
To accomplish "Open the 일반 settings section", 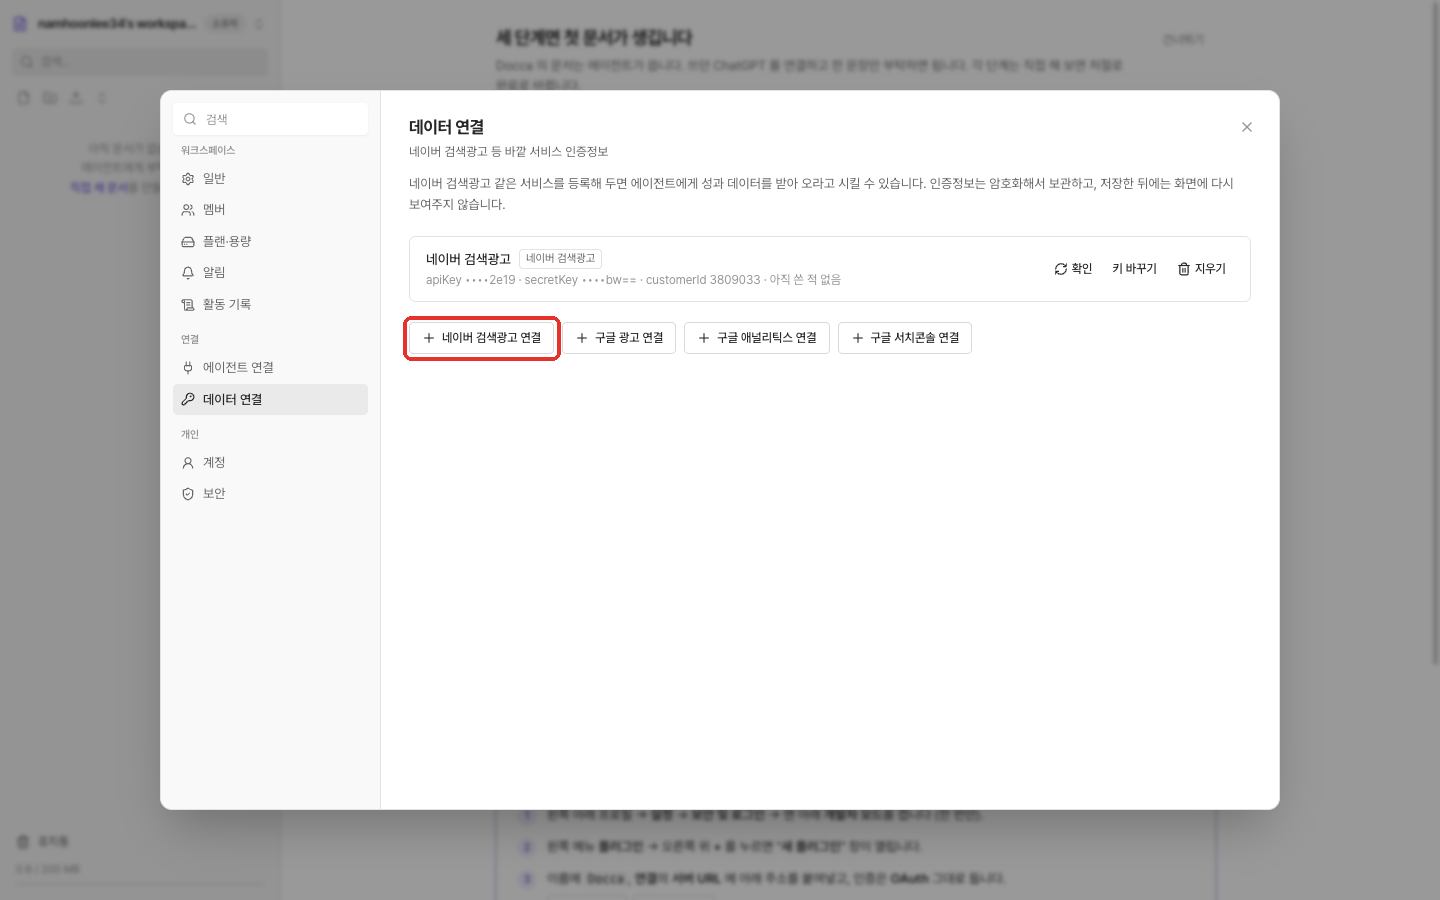I will (x=270, y=178).
